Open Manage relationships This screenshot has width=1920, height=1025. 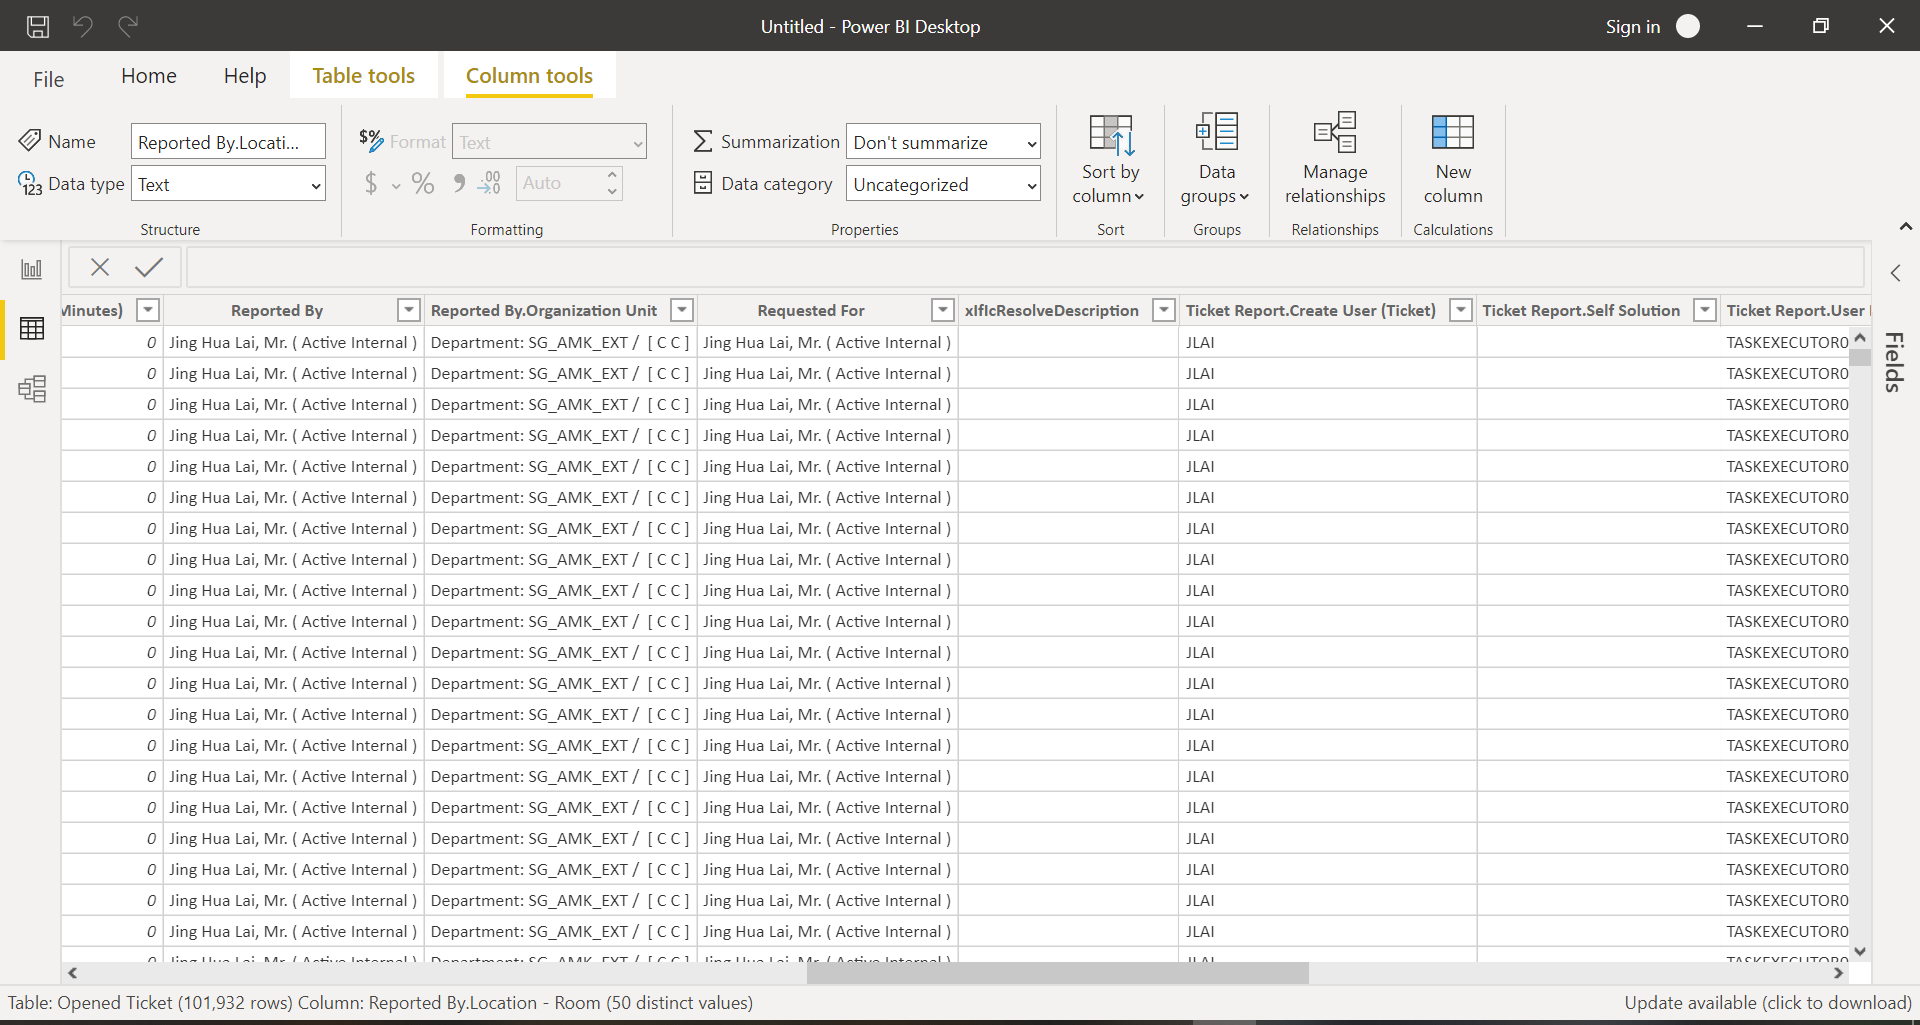(x=1335, y=160)
